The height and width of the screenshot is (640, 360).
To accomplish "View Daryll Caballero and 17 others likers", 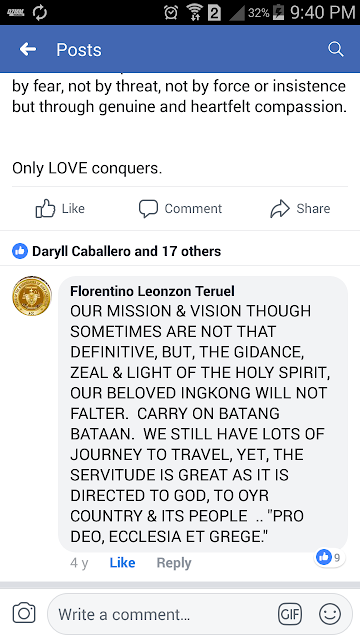I will click(x=127, y=251).
